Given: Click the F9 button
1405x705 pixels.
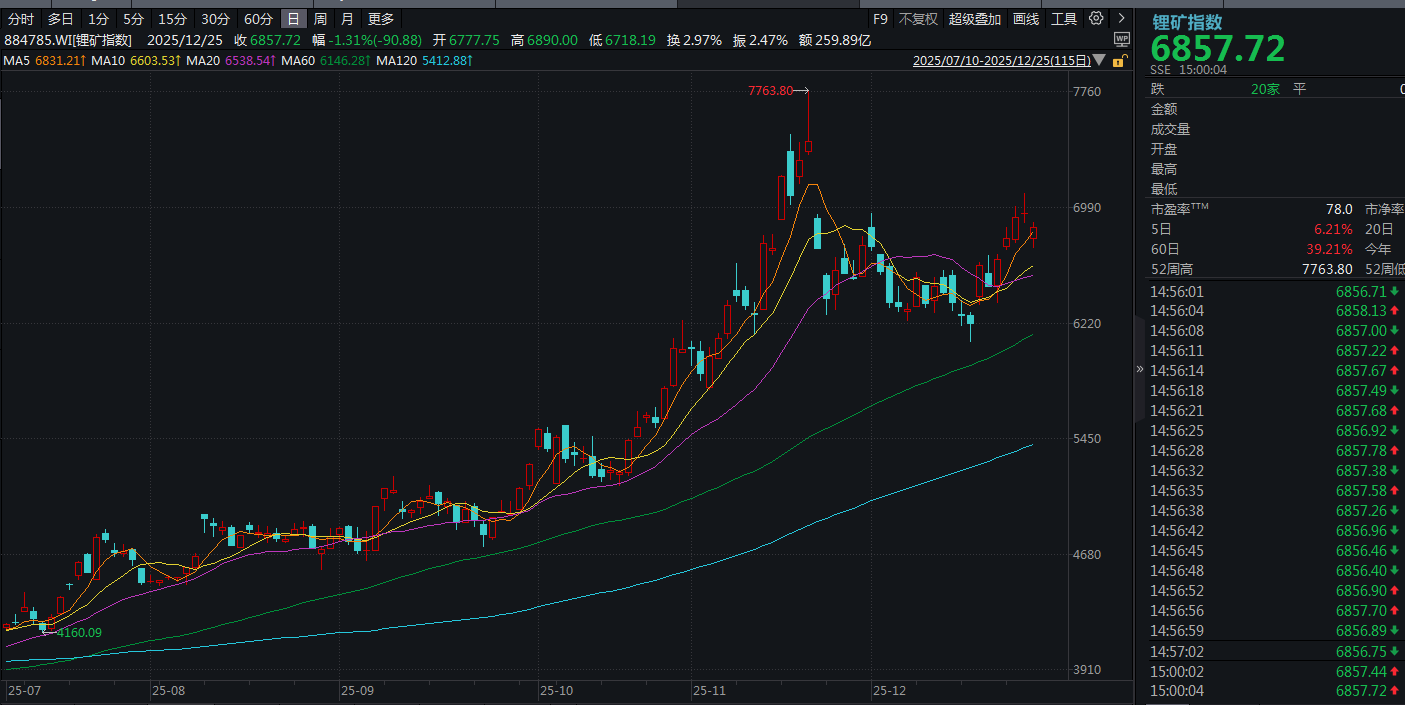Looking at the screenshot, I should (x=880, y=19).
